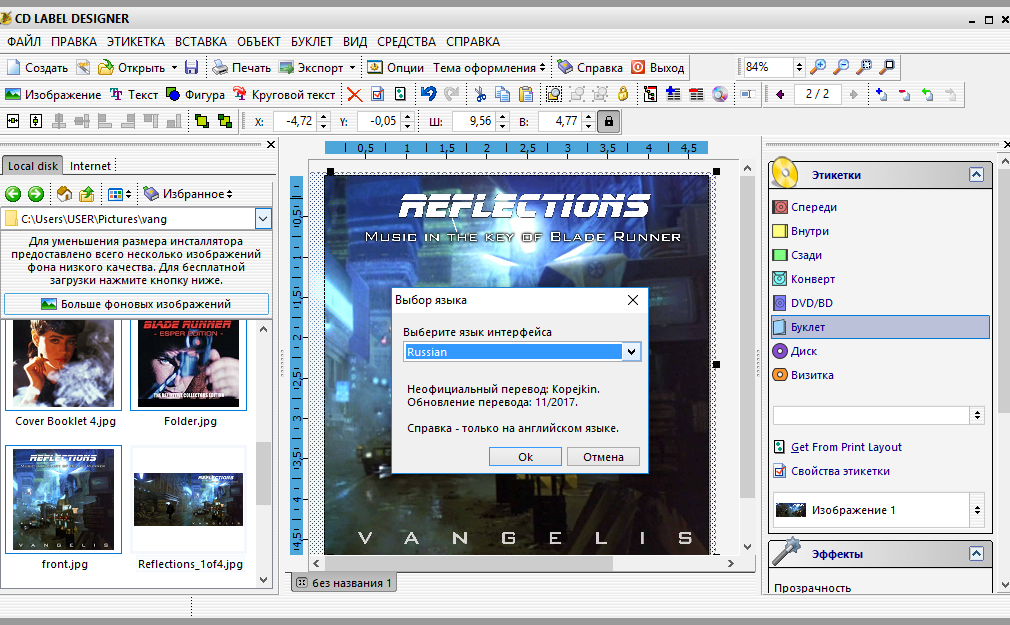
Task: Collapse the Эффекты panel
Action: click(977, 553)
